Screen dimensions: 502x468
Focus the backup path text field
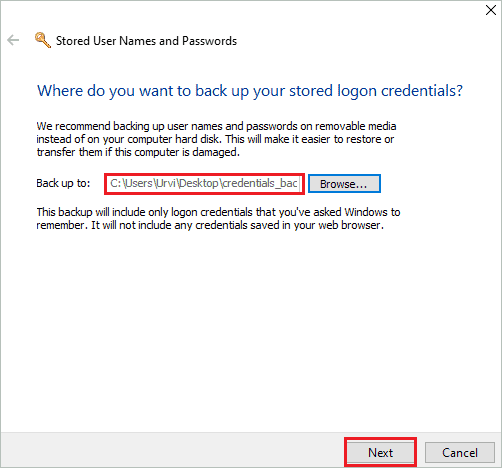[204, 184]
